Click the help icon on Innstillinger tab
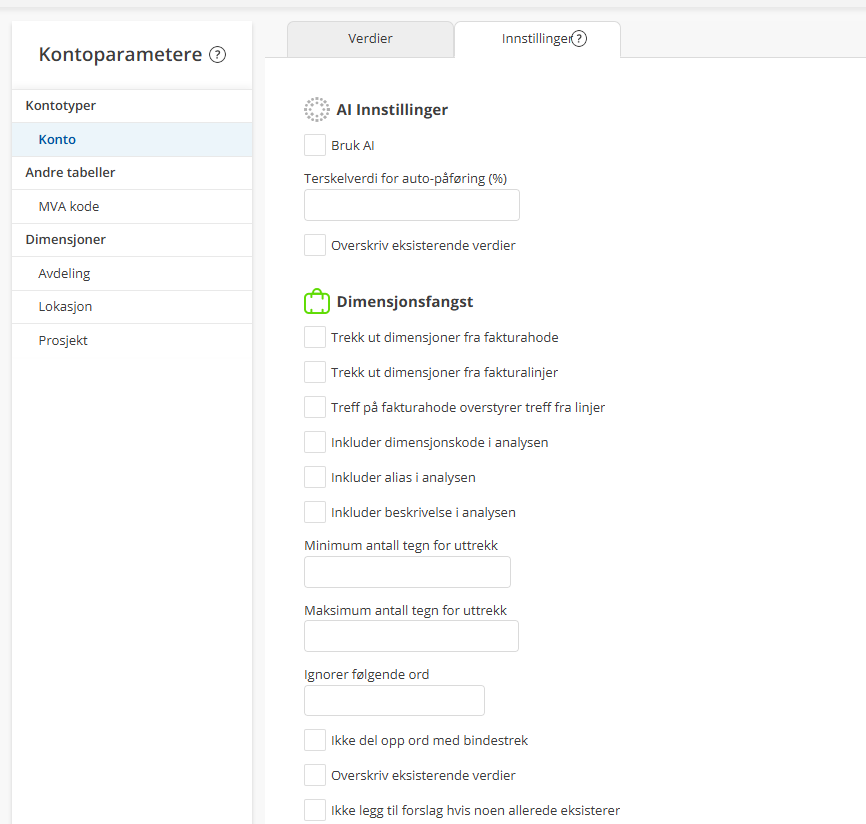 (x=579, y=39)
